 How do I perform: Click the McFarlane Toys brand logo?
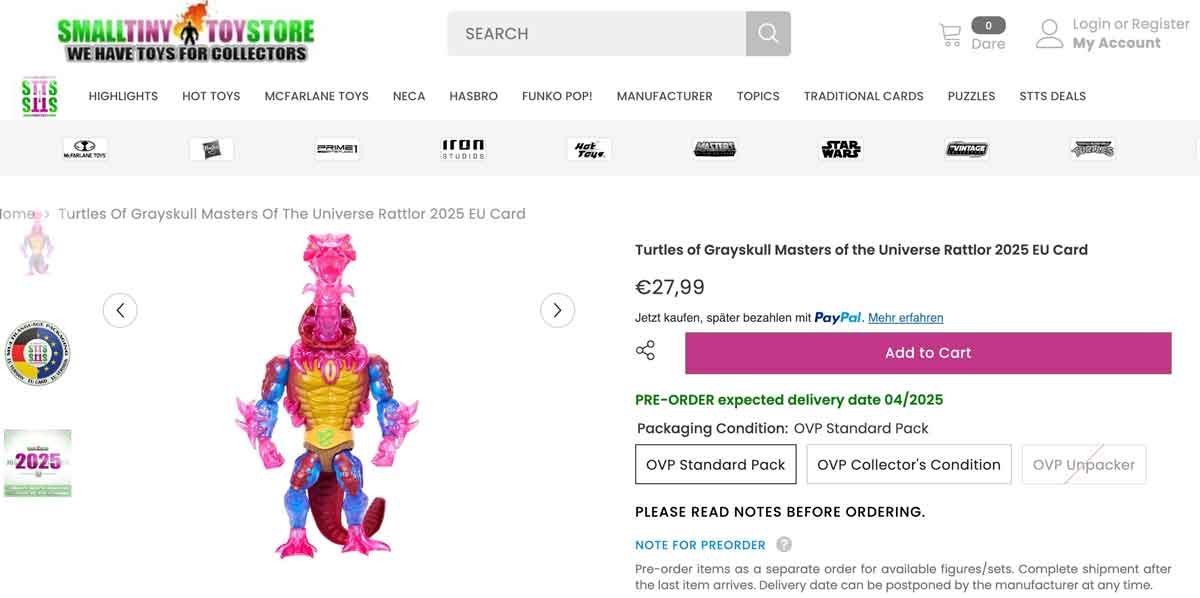(85, 148)
